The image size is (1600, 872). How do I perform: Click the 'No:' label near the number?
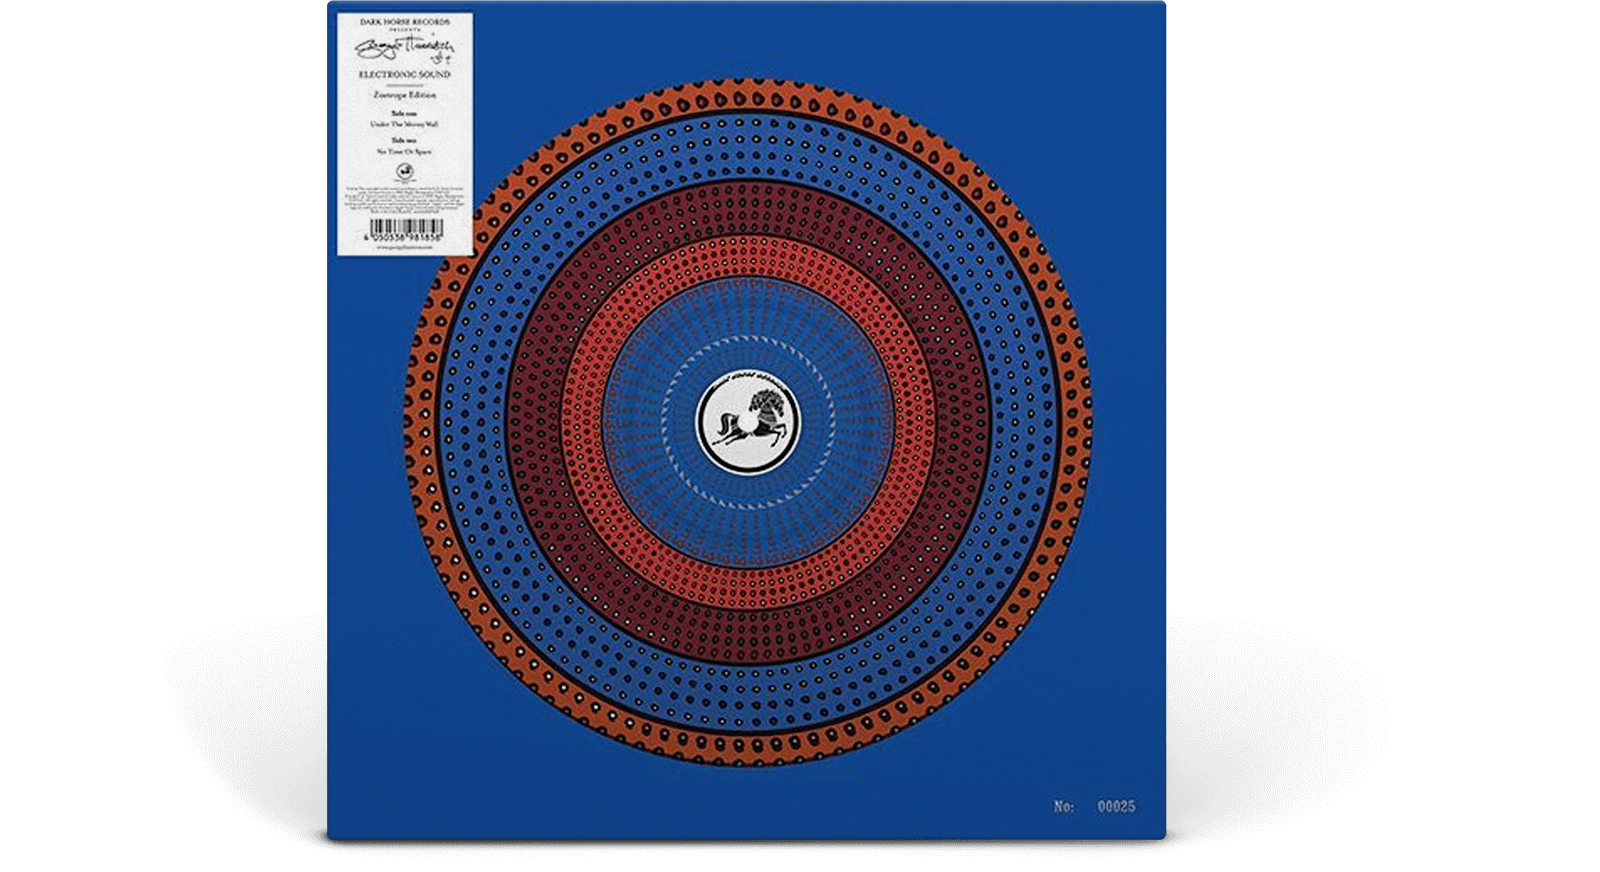(1064, 806)
